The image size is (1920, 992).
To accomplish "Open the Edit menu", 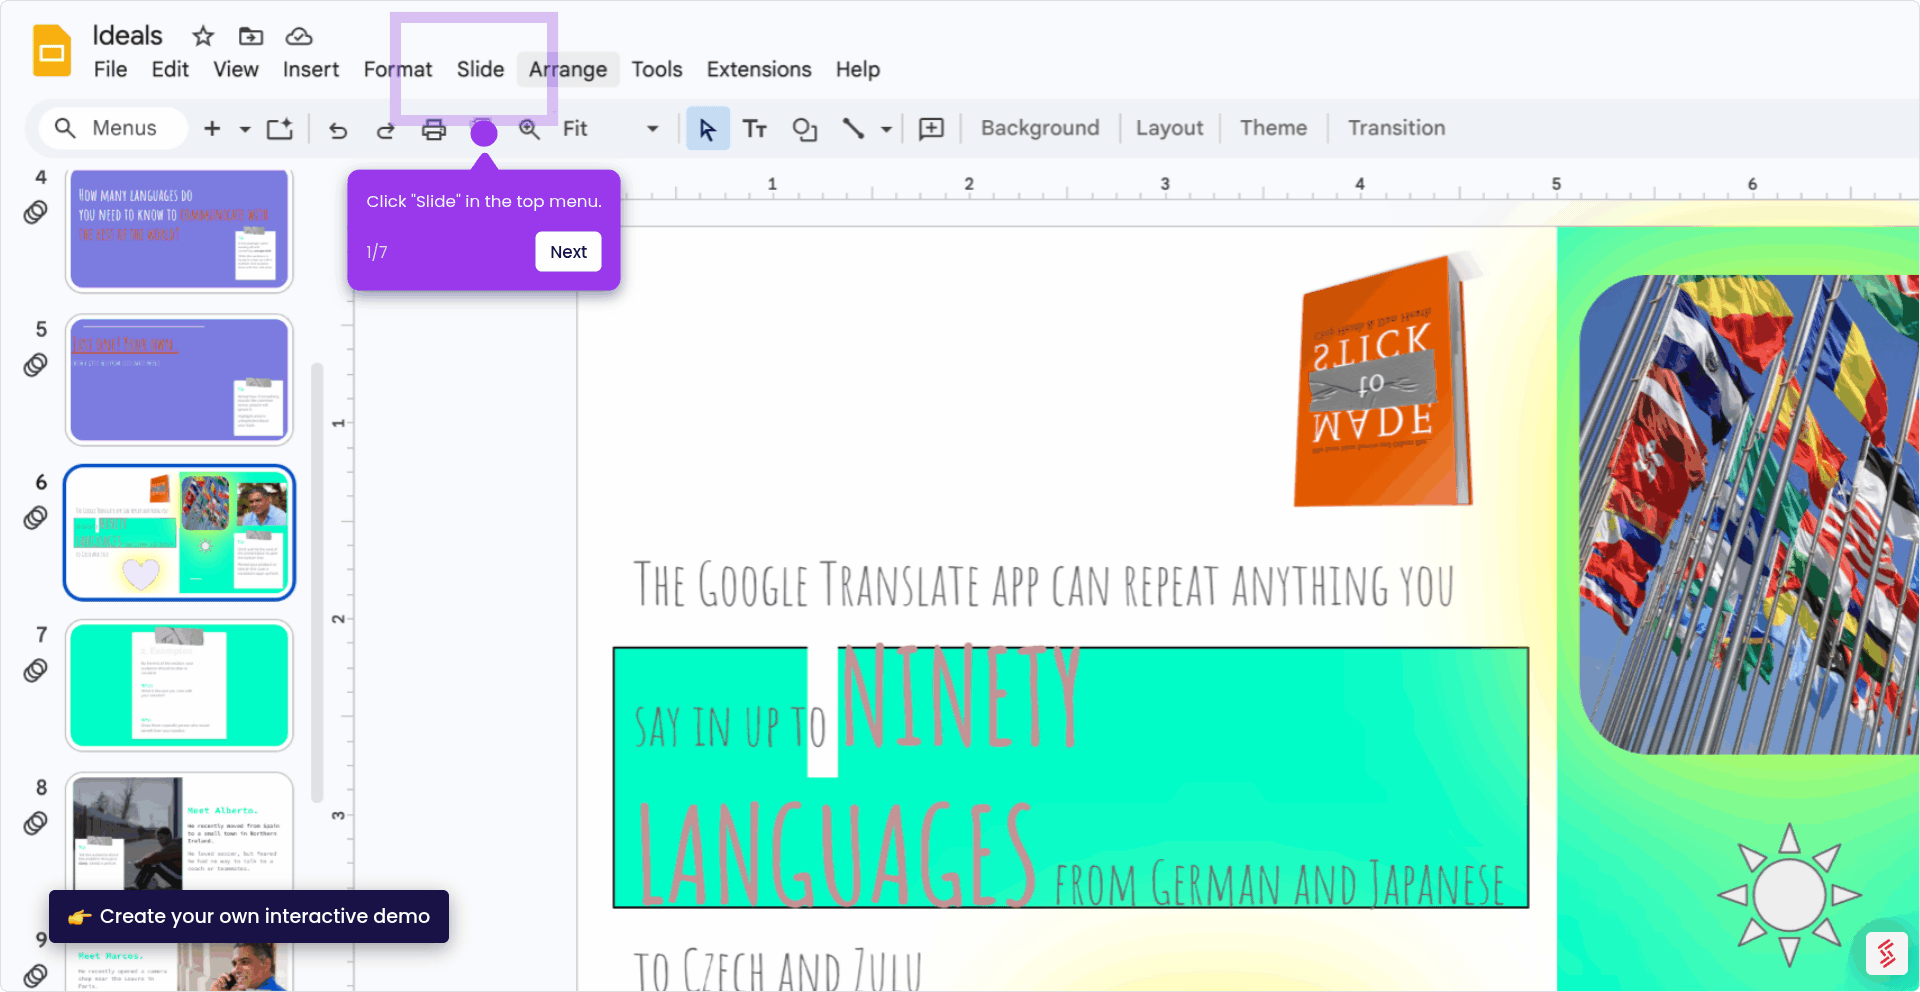I will (170, 70).
